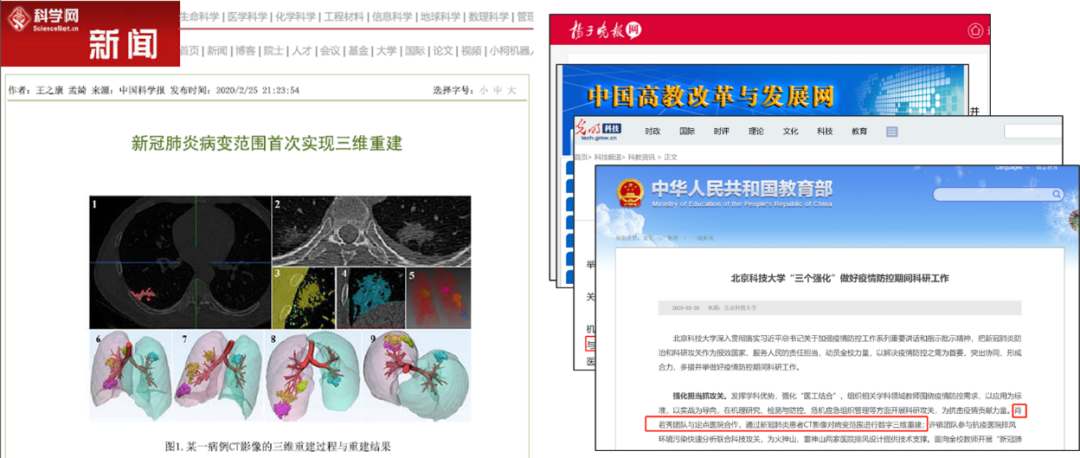This screenshot has width=1080, height=458.
Task: Select small font size 小
Action: point(483,90)
